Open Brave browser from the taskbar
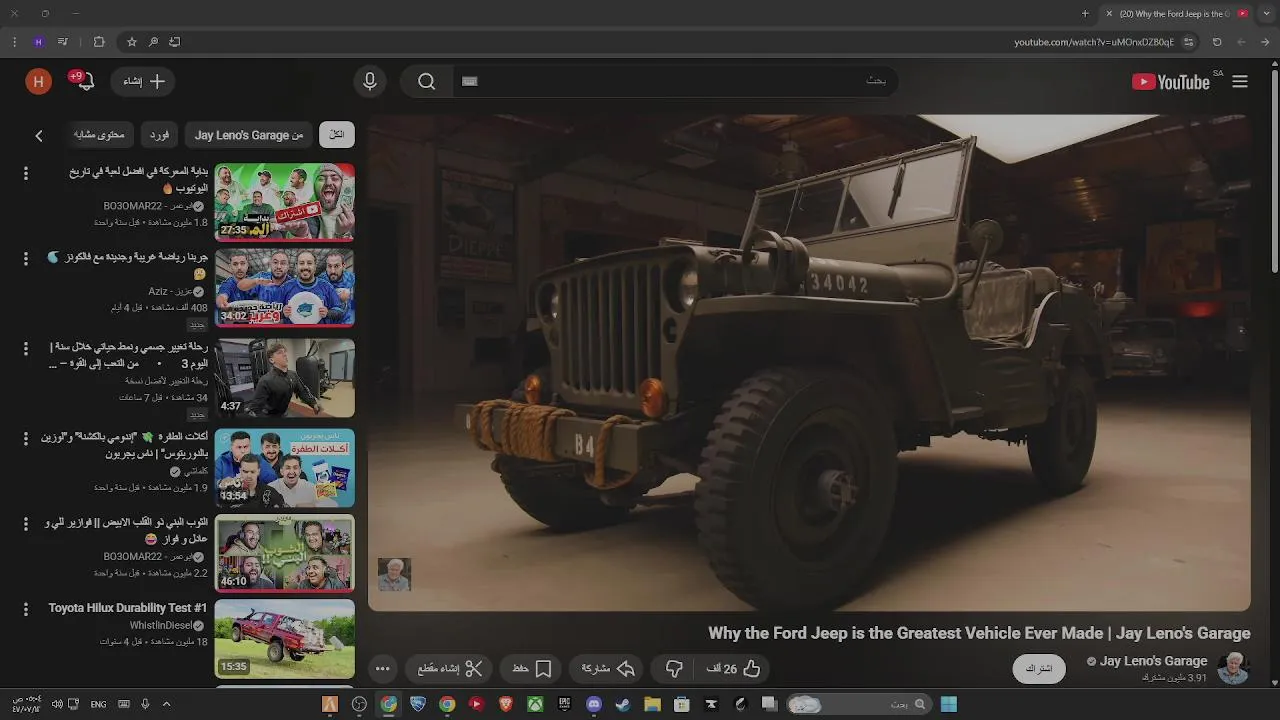This screenshot has width=1280, height=720. tap(506, 704)
